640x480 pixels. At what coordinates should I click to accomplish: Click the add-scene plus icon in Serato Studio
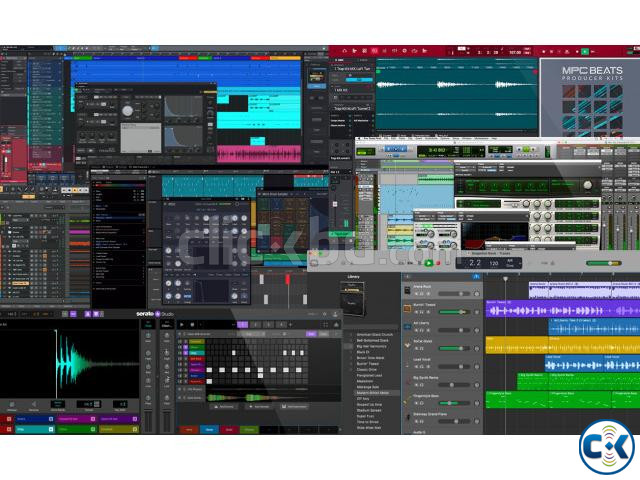point(291,324)
